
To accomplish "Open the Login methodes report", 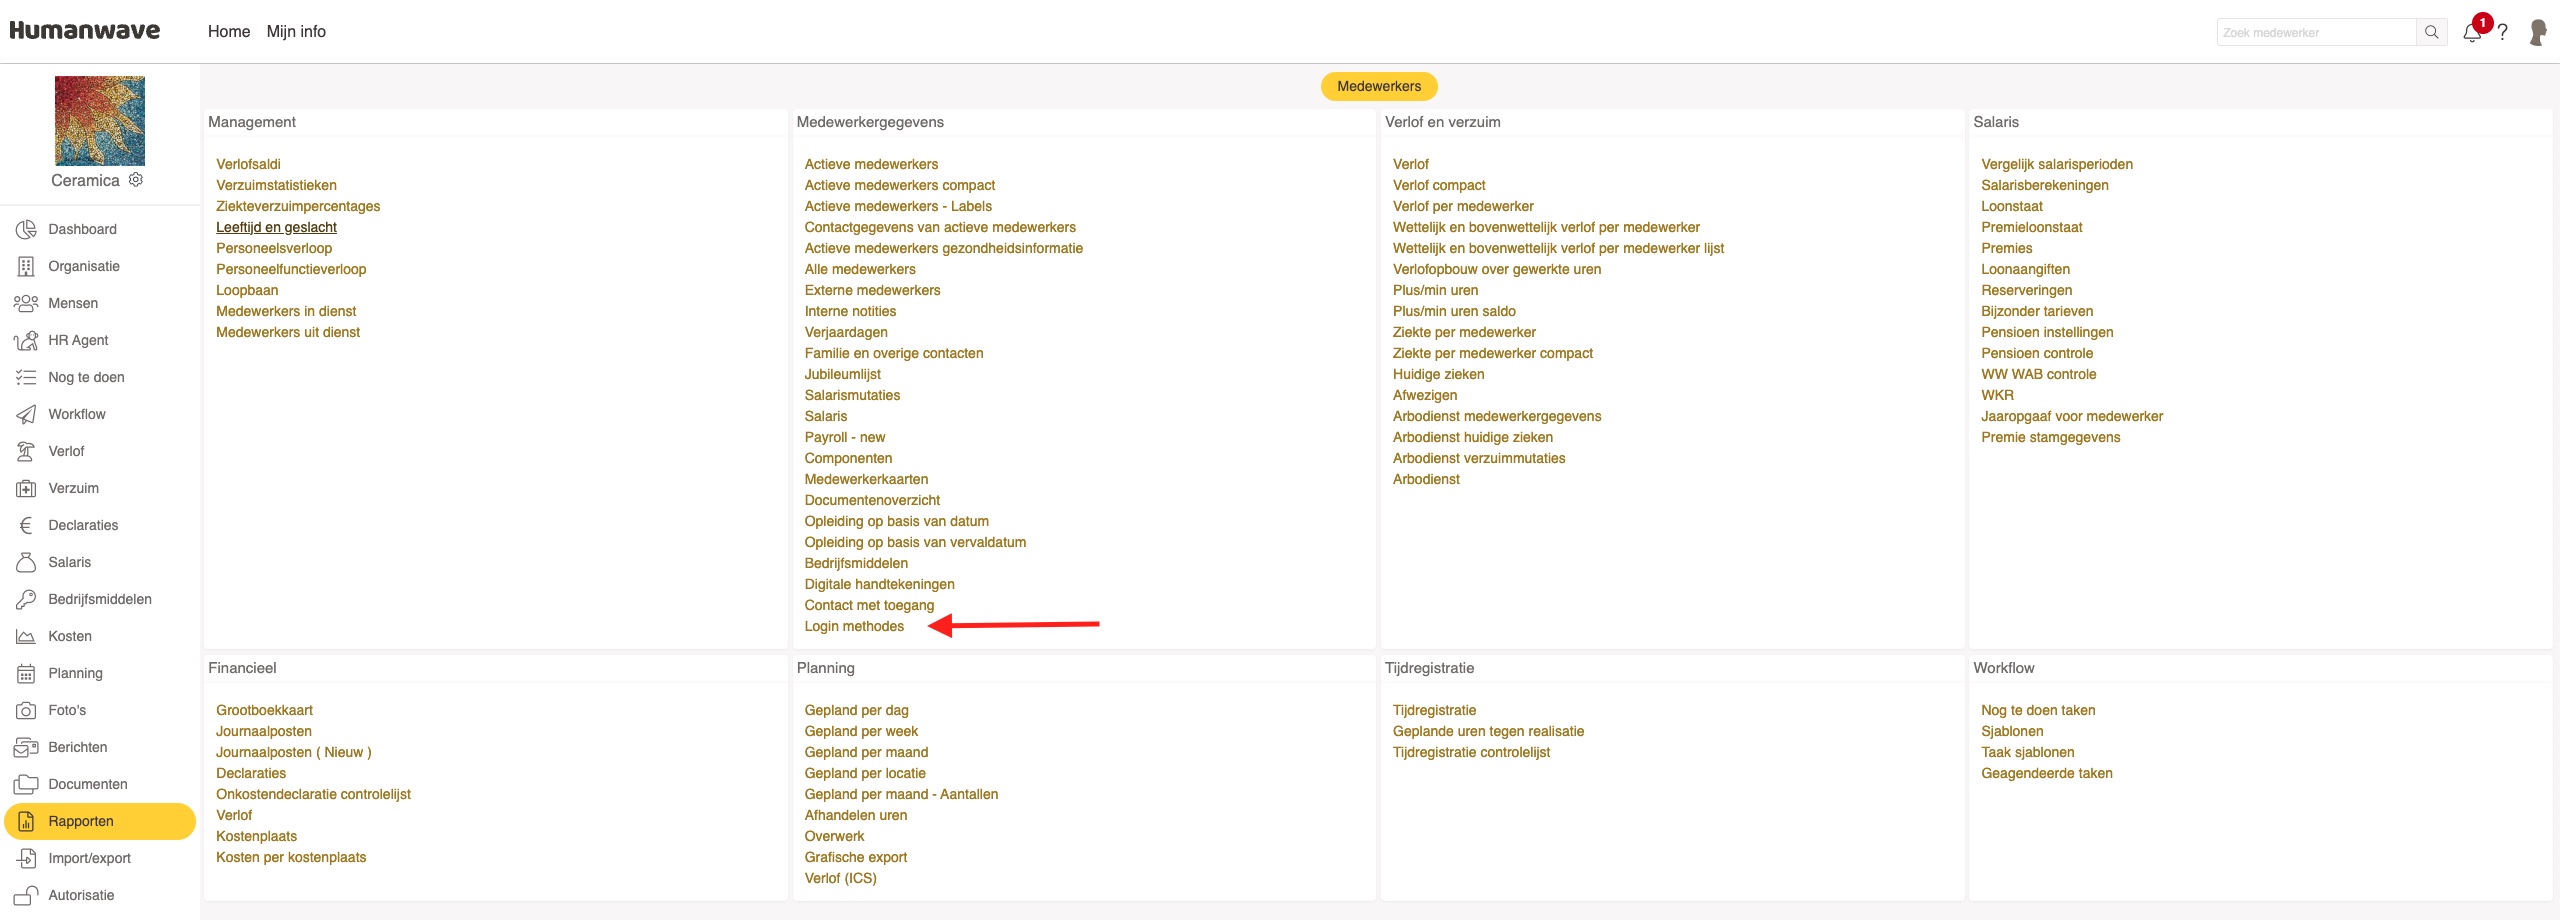I will (854, 626).
